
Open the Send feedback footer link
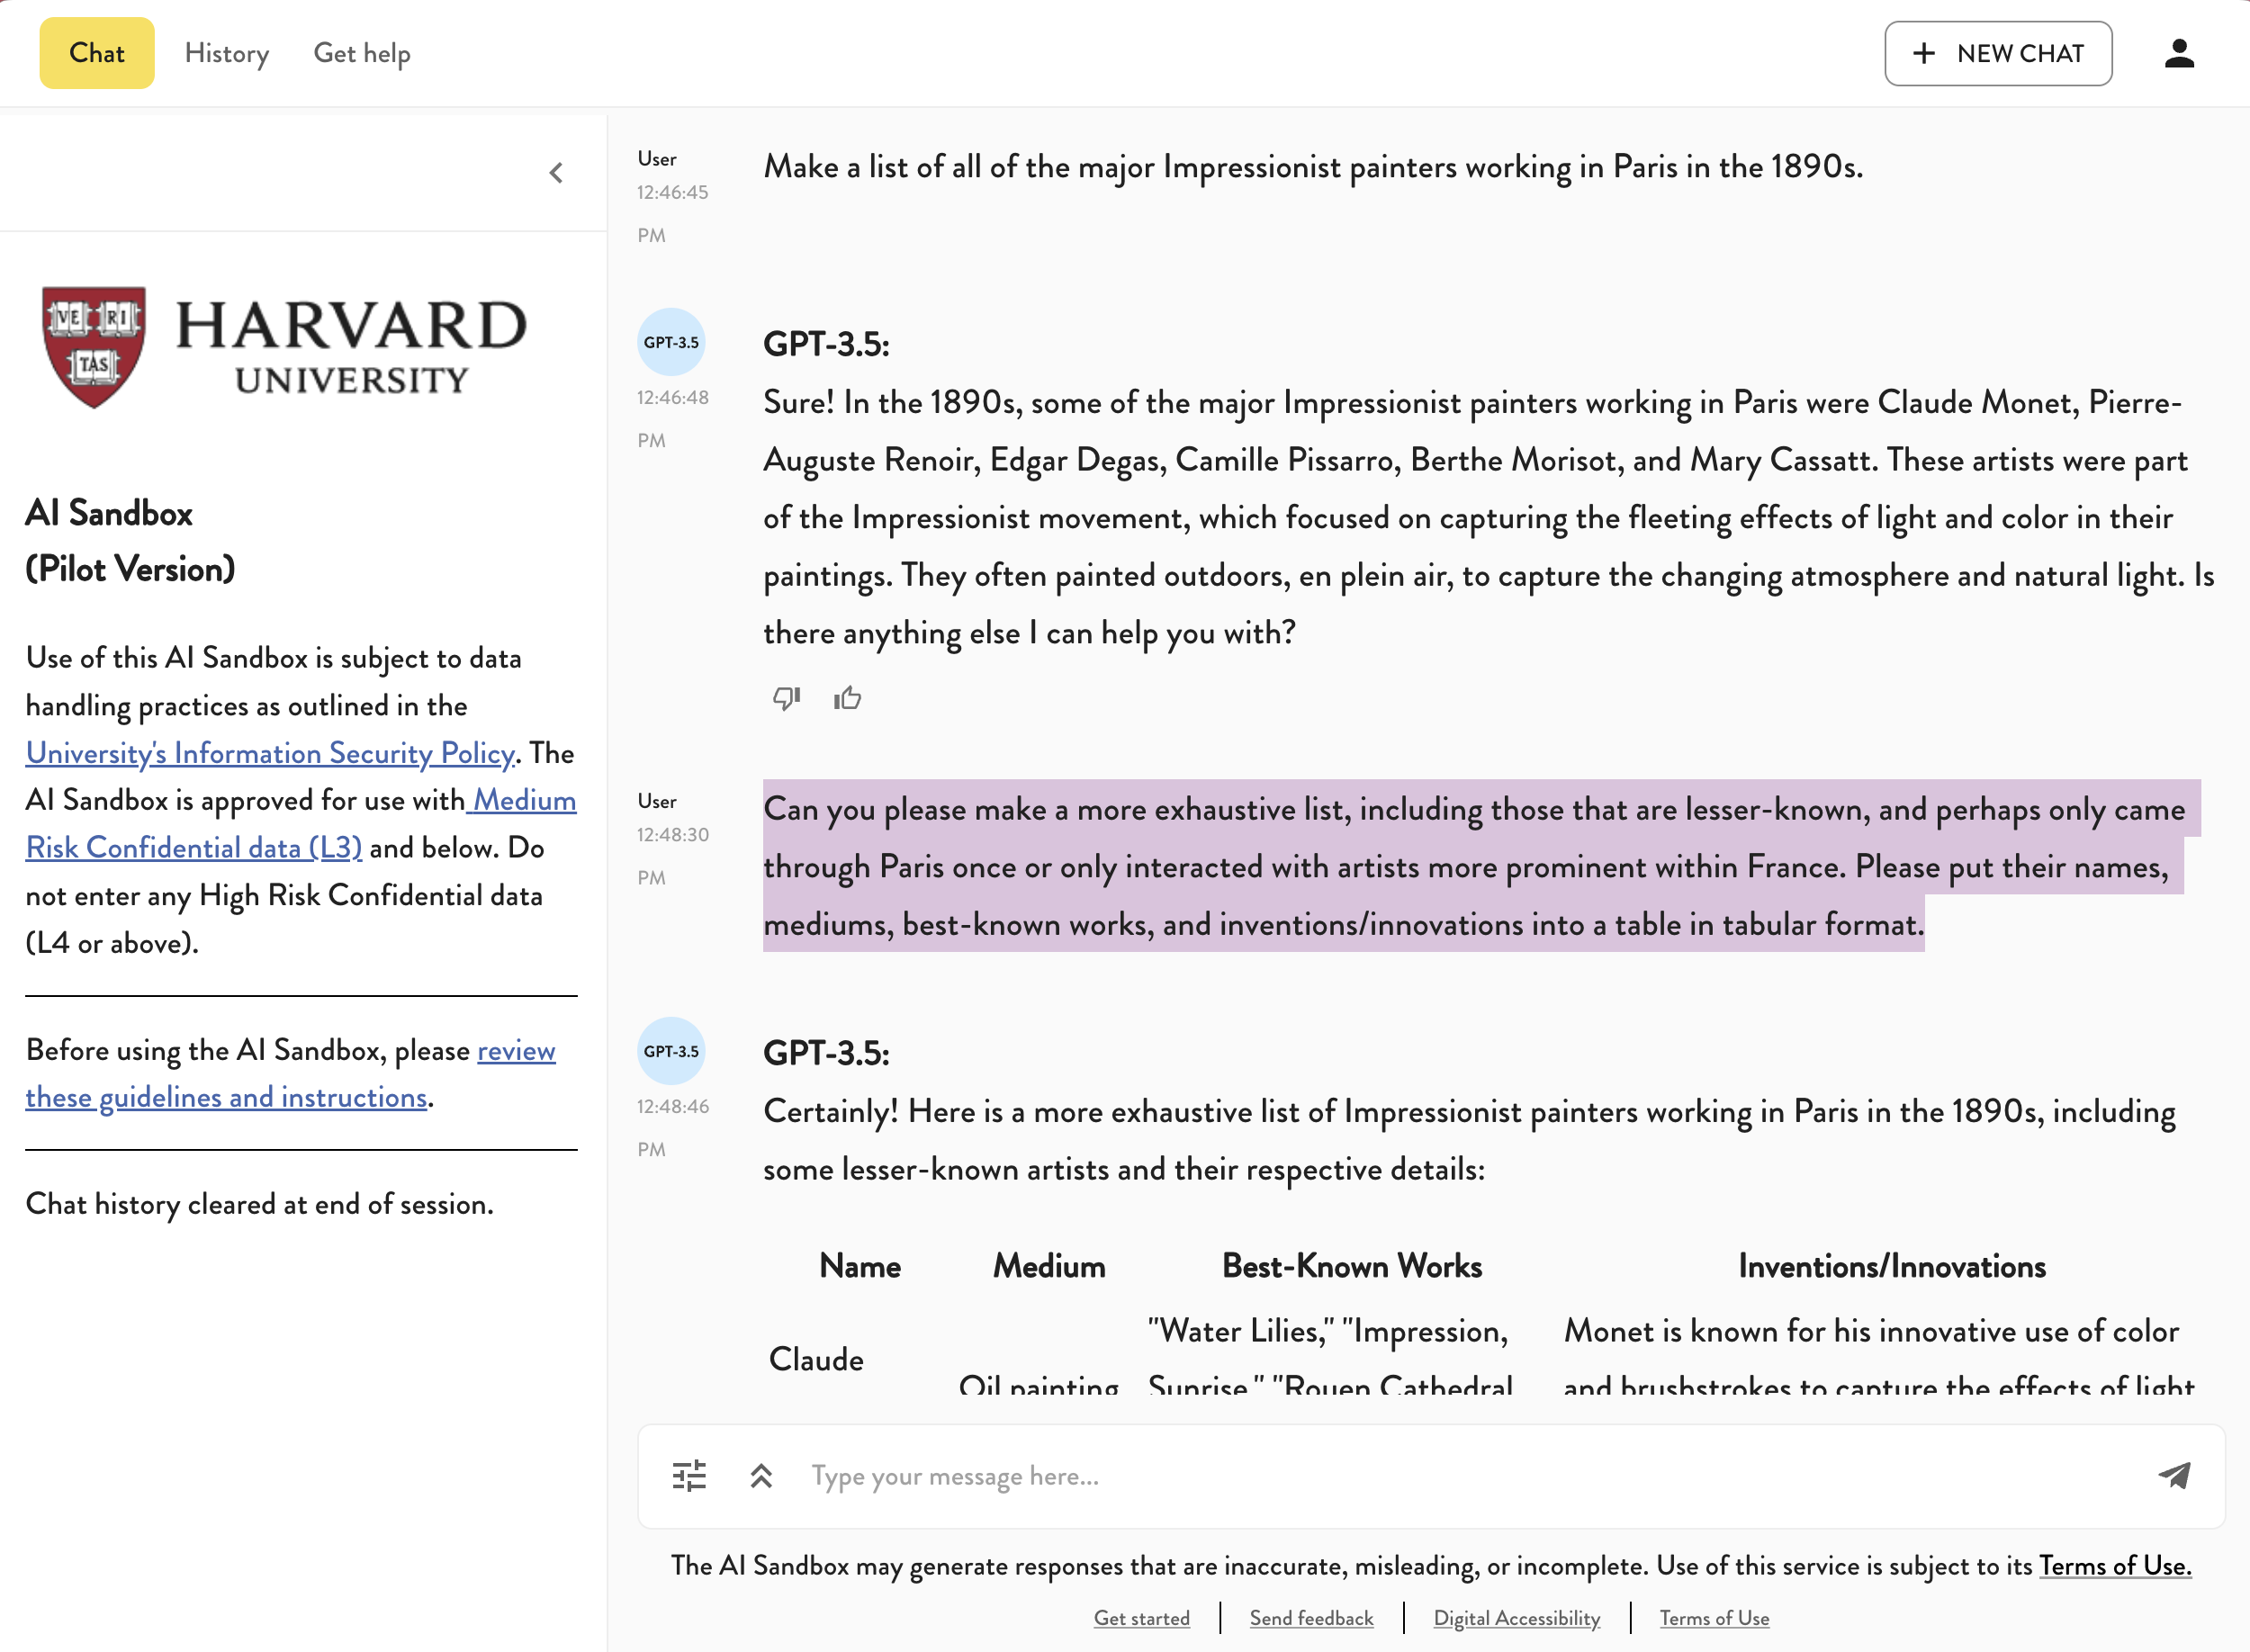point(1311,1618)
